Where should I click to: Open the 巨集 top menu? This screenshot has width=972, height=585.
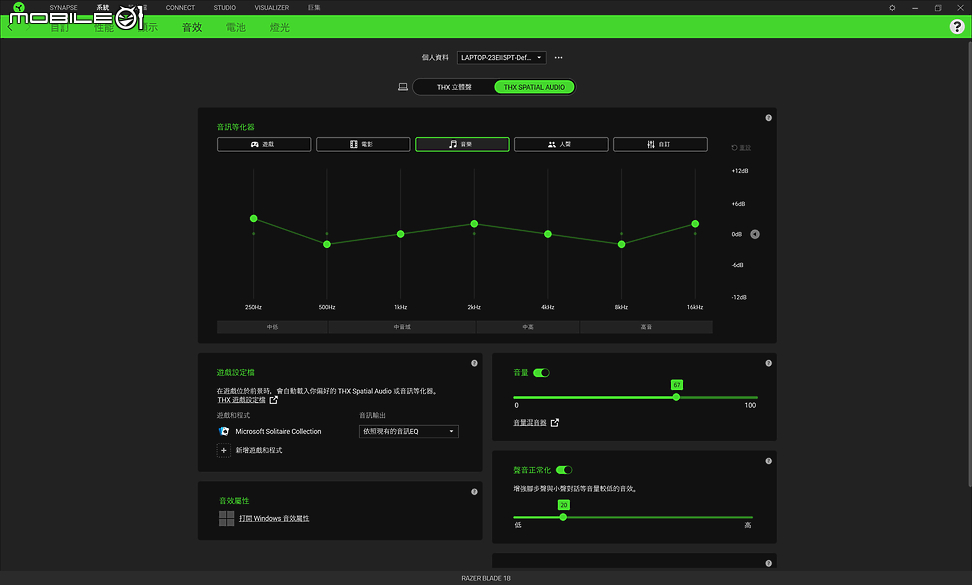314,7
